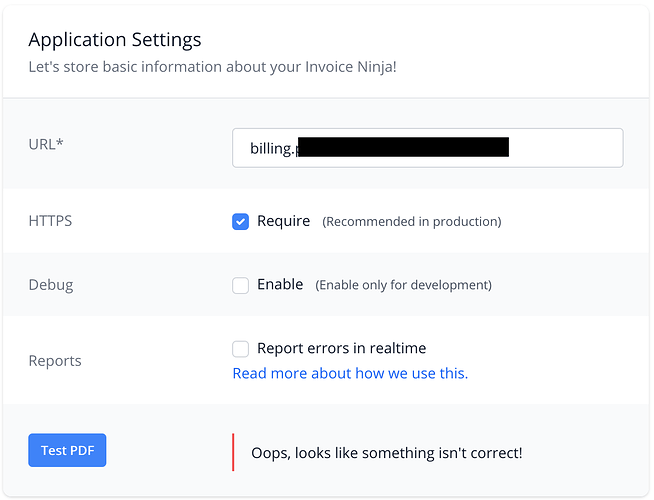The height and width of the screenshot is (500, 654).
Task: Click '(Recommended in production)' hint text
Action: point(412,221)
